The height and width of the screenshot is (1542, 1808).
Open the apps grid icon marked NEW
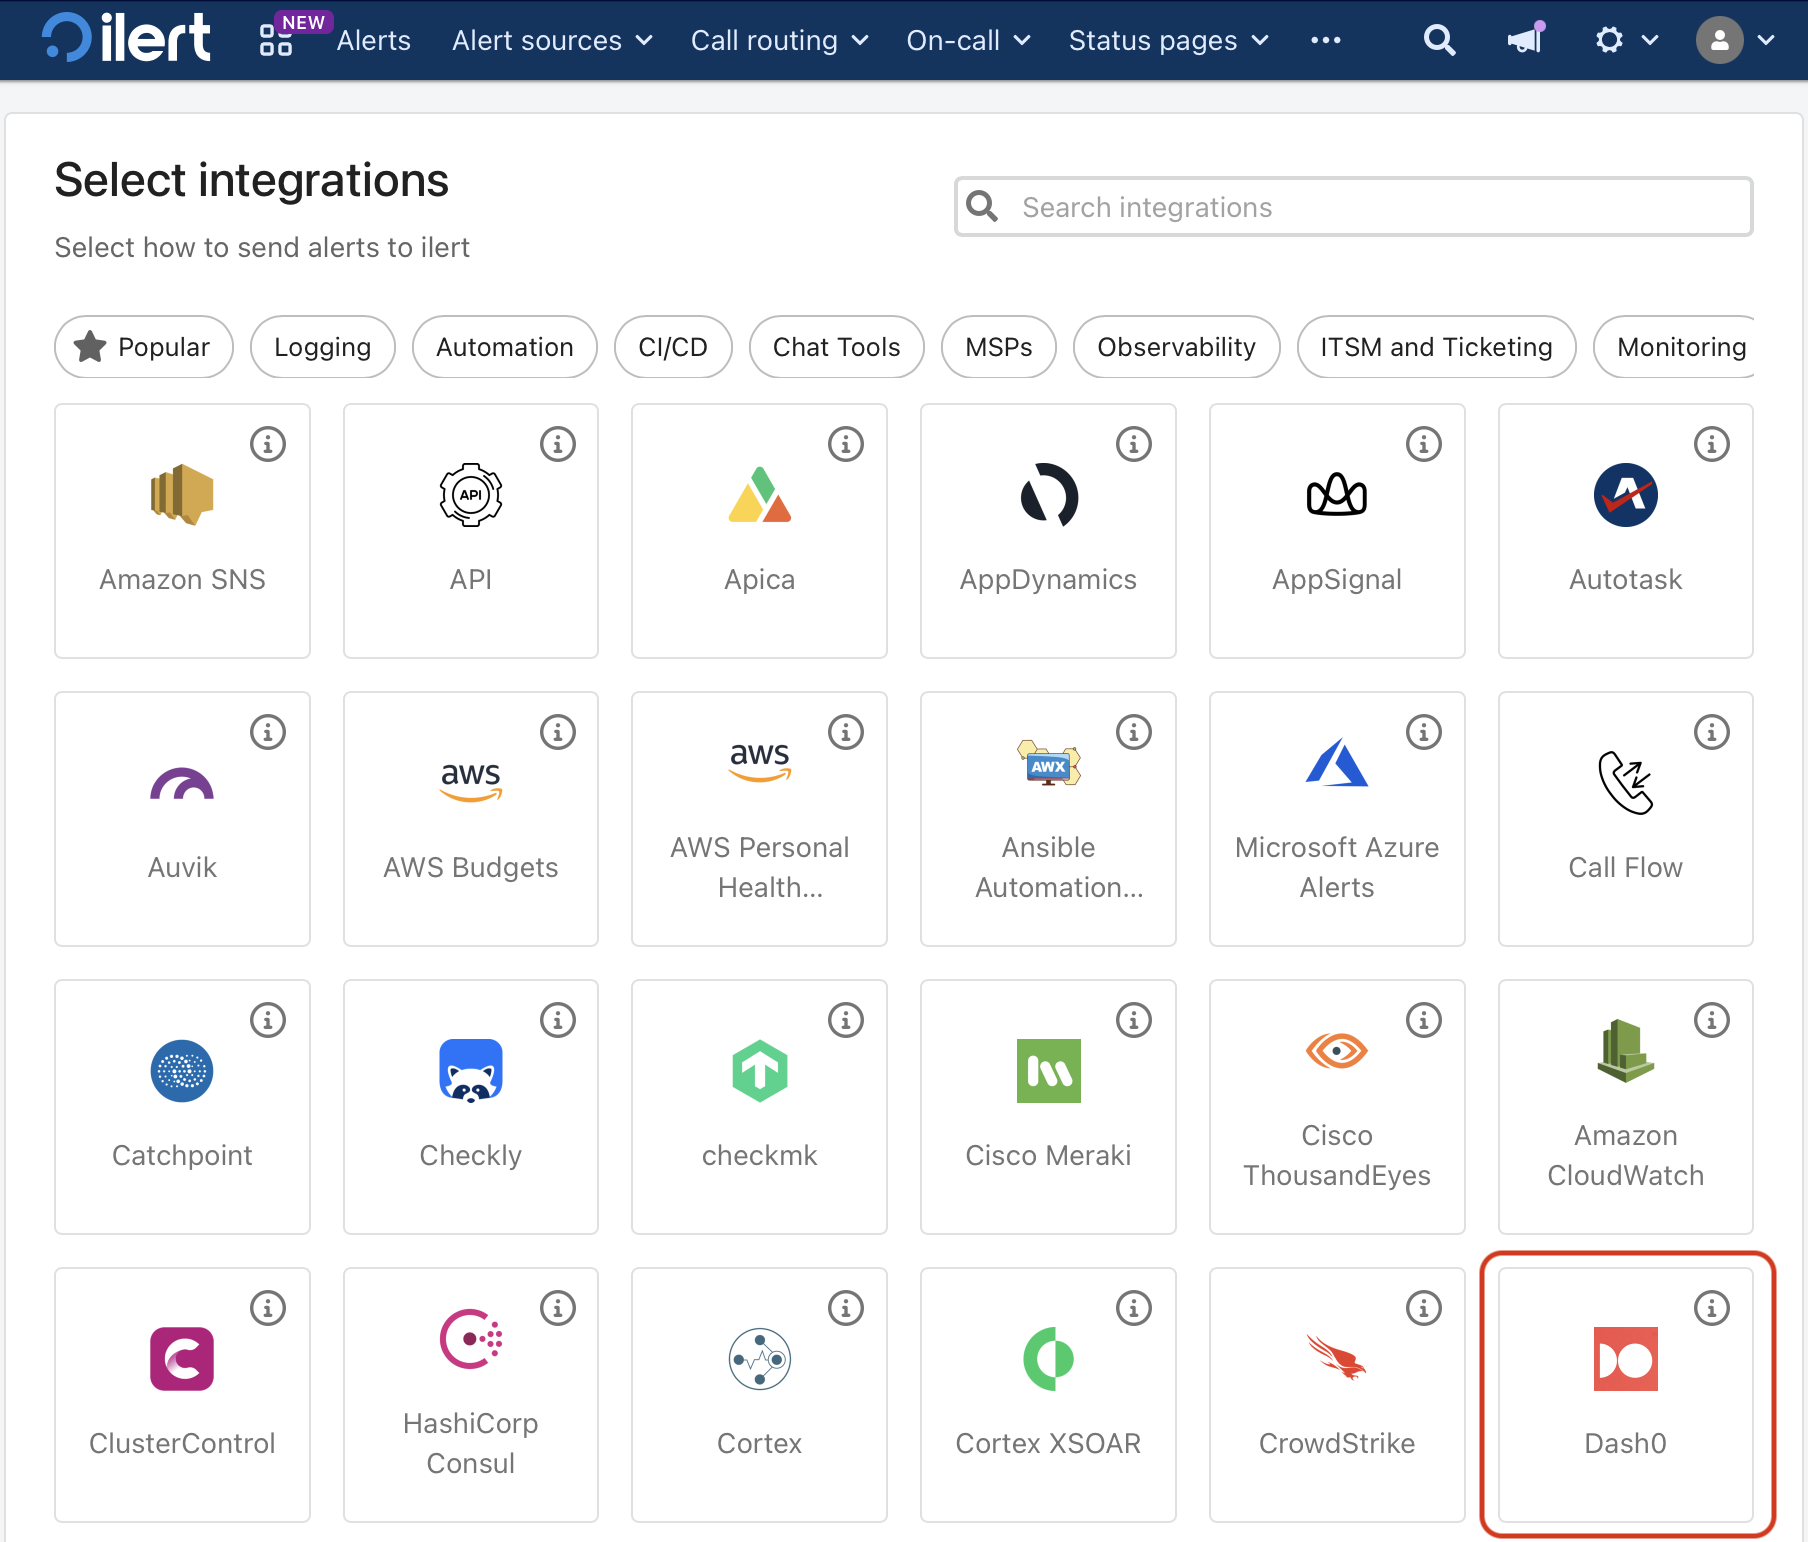tap(276, 40)
